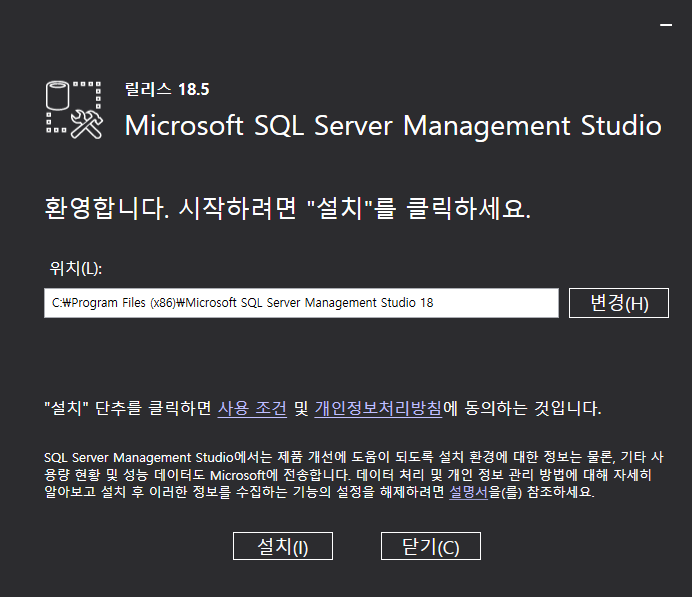Screen dimensions: 692x599
Task: Open the 설명서 documentation link
Action: pyautogui.click(x=468, y=492)
